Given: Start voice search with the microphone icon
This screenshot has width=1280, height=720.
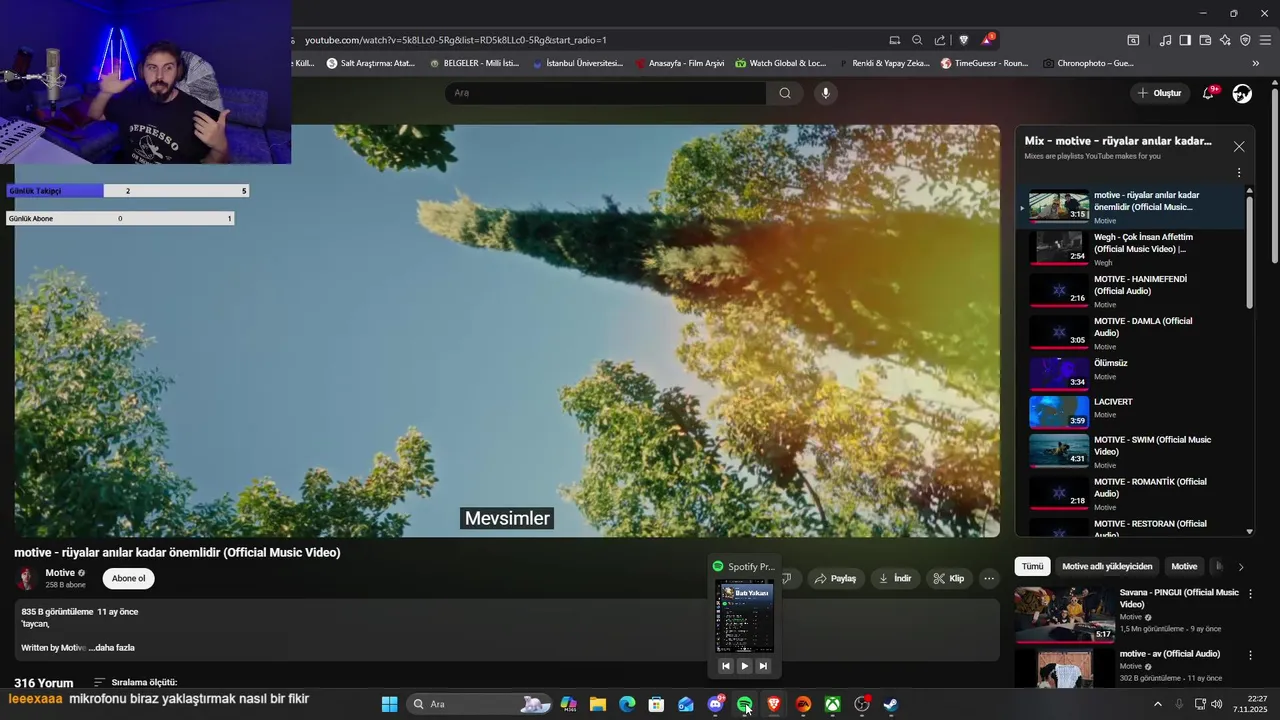Looking at the screenshot, I should click(x=825, y=93).
